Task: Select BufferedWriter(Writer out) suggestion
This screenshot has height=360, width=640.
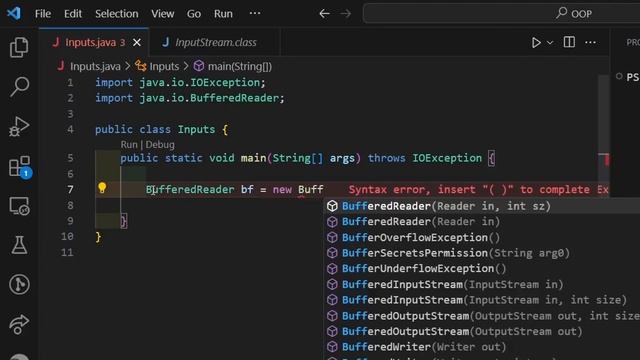Action: [x=482, y=347]
